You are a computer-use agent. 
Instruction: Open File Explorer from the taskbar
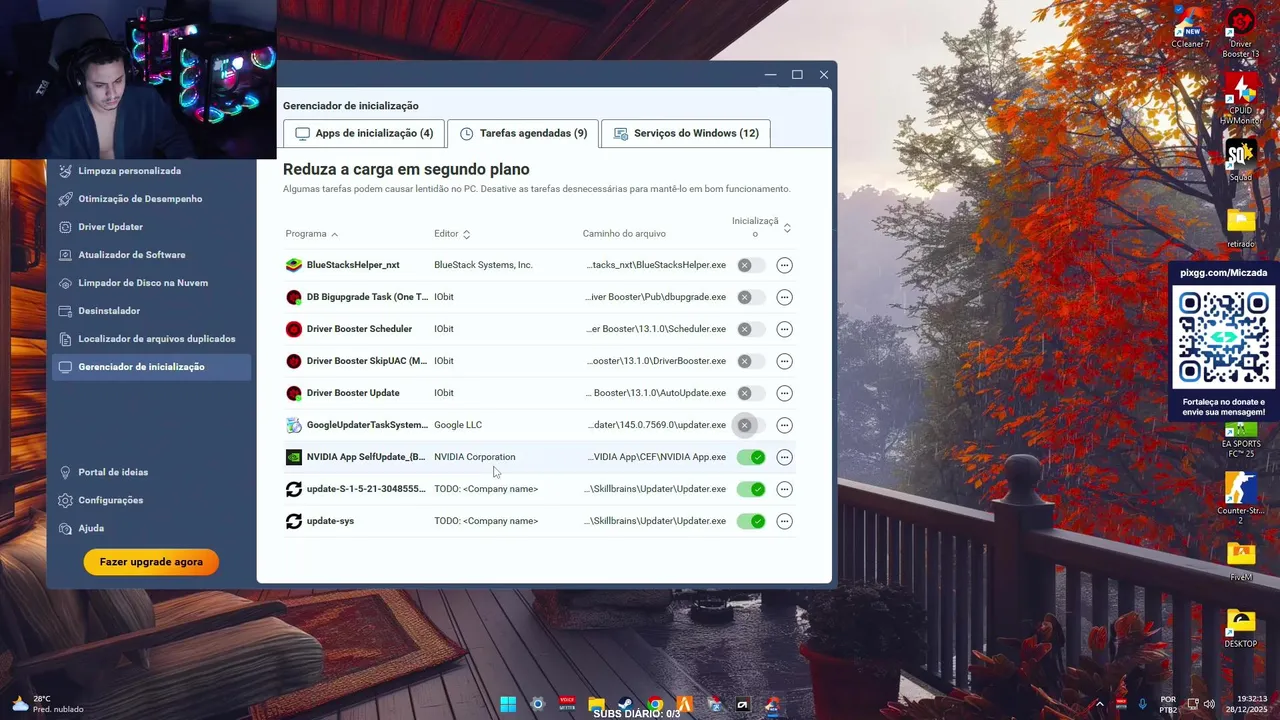596,704
